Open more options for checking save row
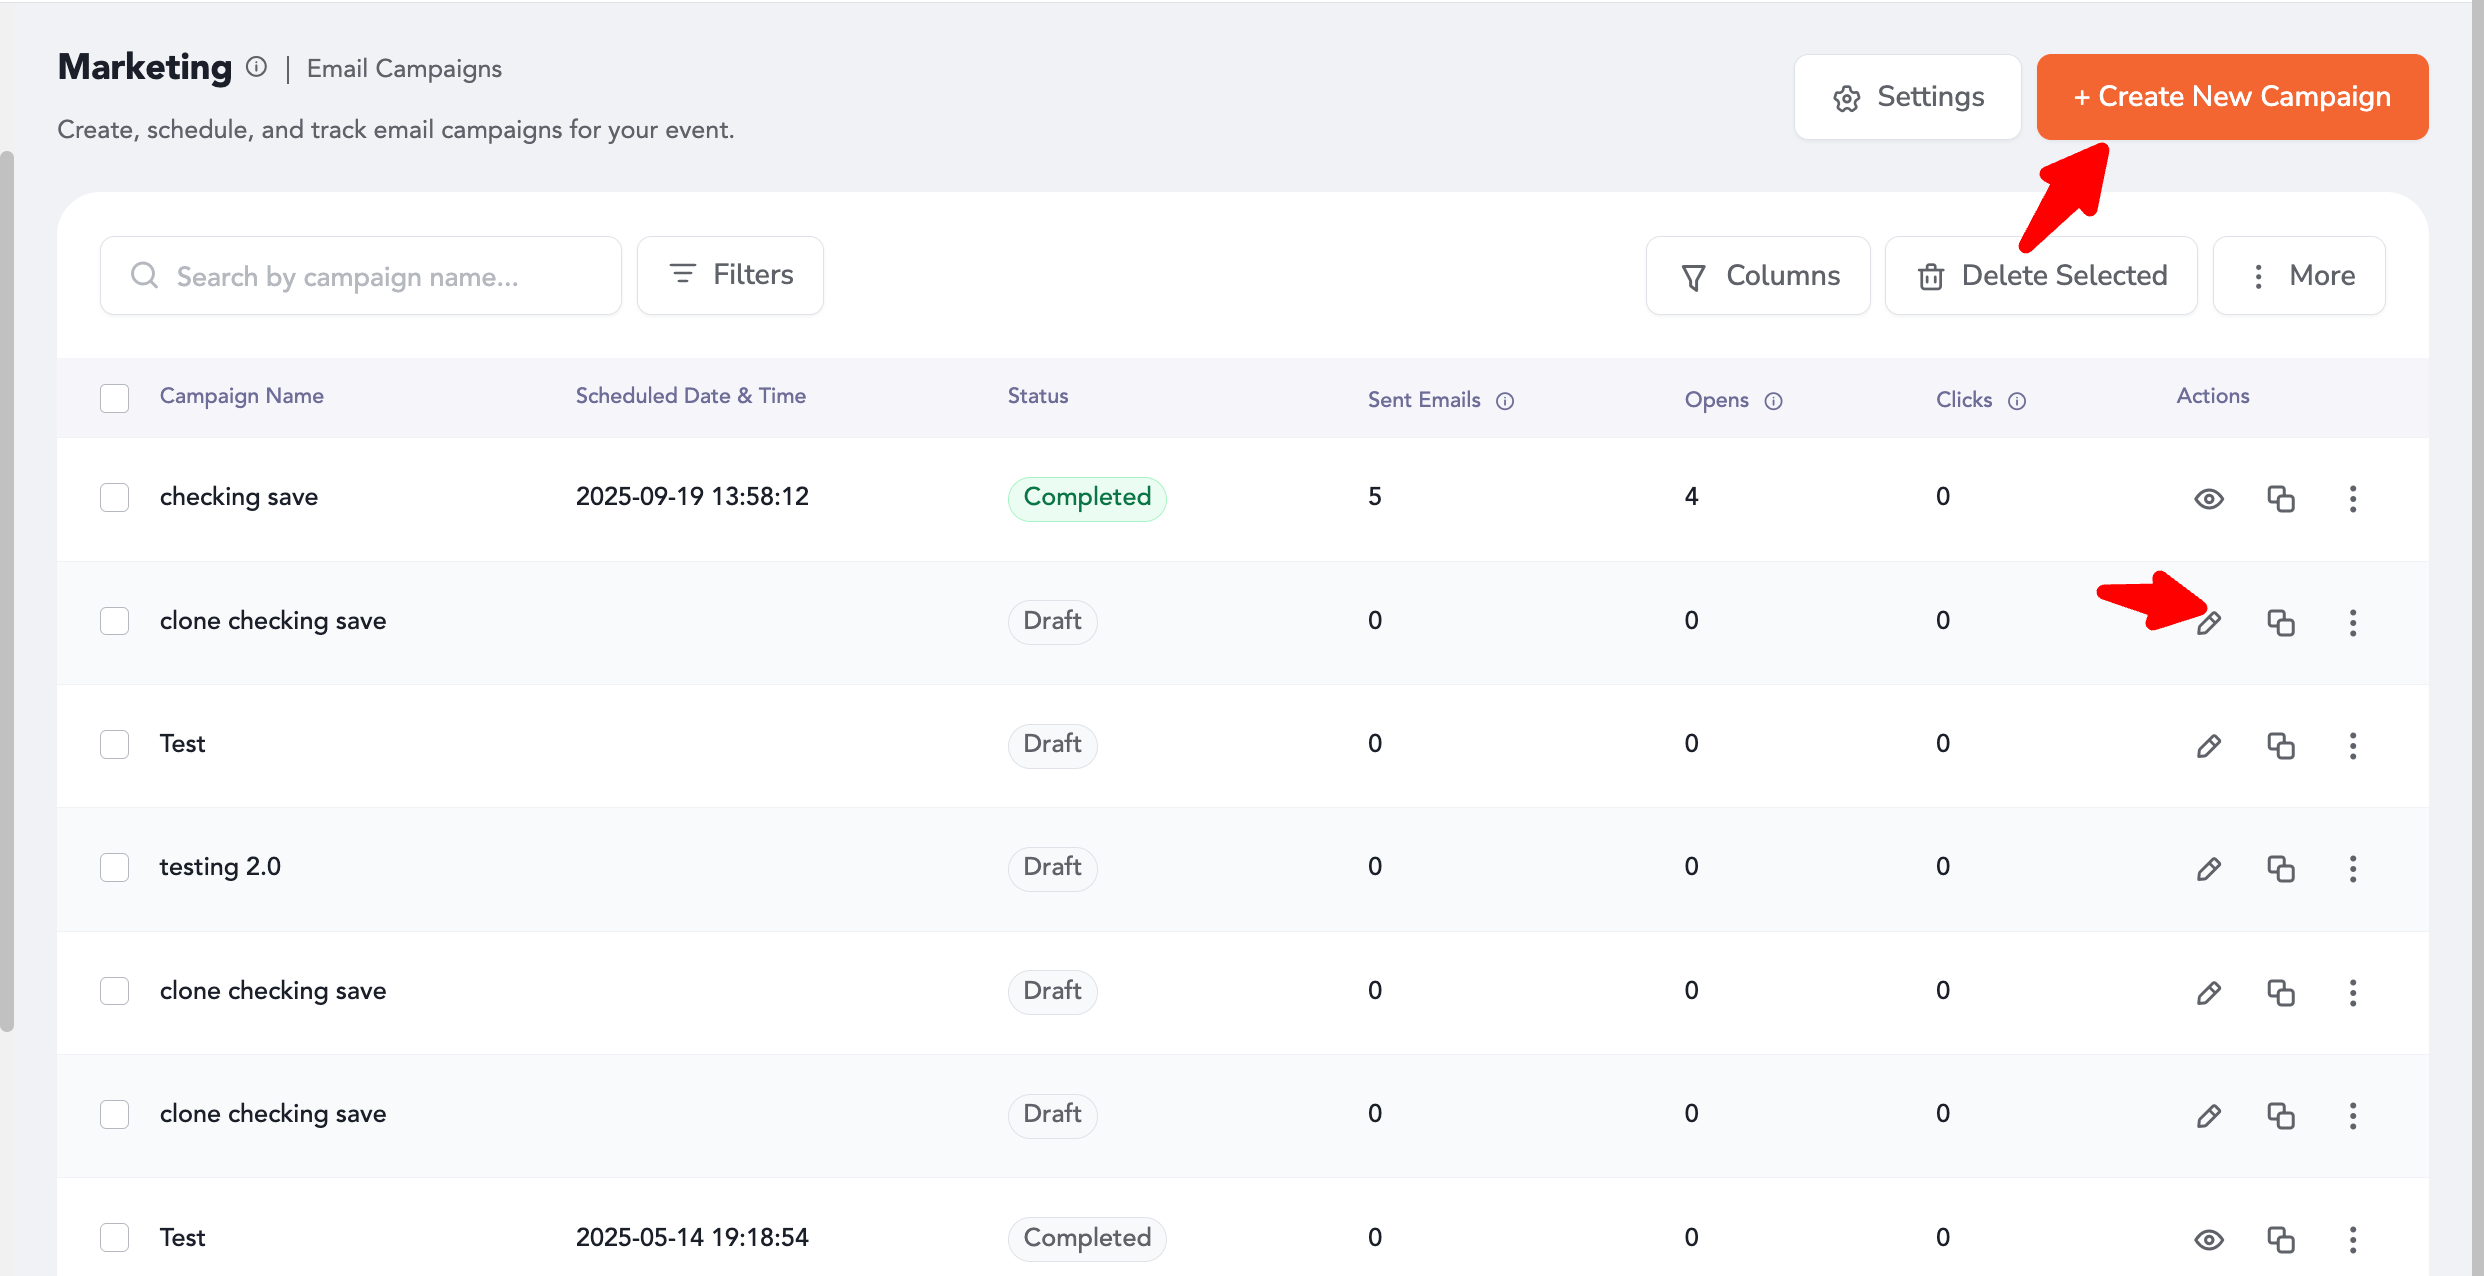The width and height of the screenshot is (2484, 1276). click(2353, 499)
